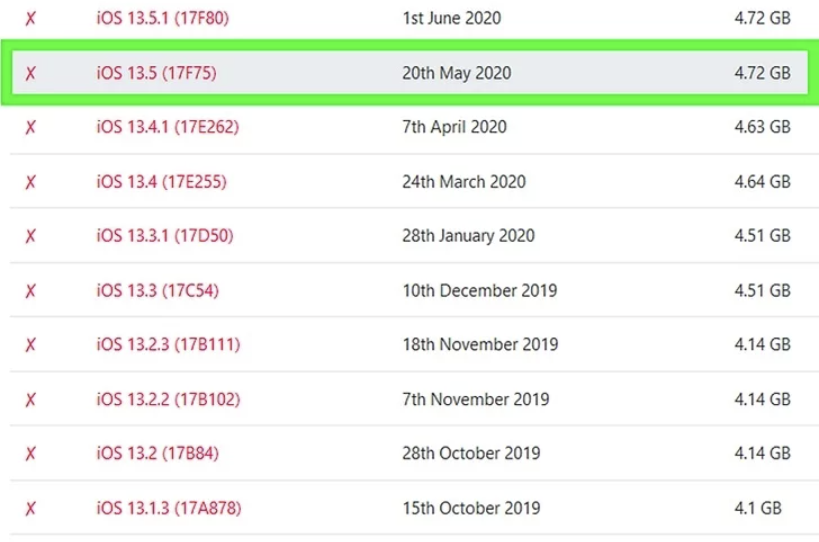Open the iOS 13.4 (17E255) firmware
Screen dimensions: 819x542
[160, 182]
